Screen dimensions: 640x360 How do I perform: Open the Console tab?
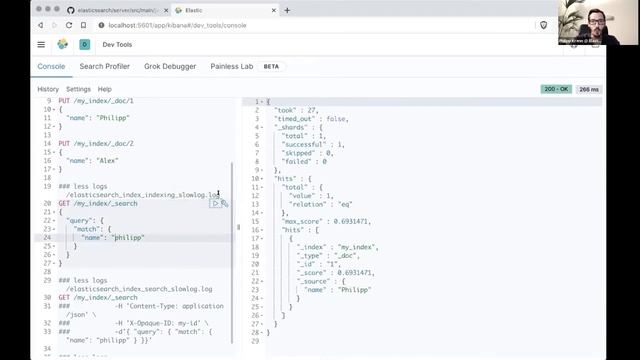(x=51, y=66)
